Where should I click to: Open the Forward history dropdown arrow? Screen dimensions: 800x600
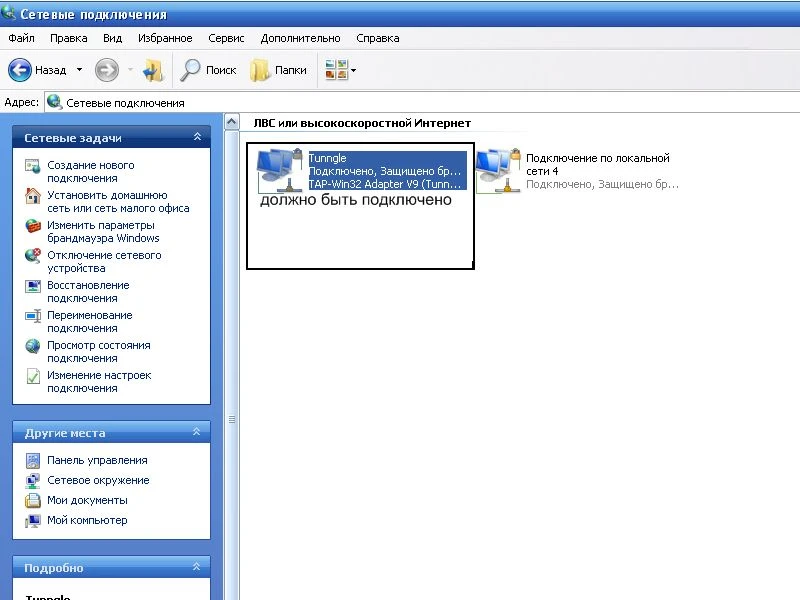(130, 69)
